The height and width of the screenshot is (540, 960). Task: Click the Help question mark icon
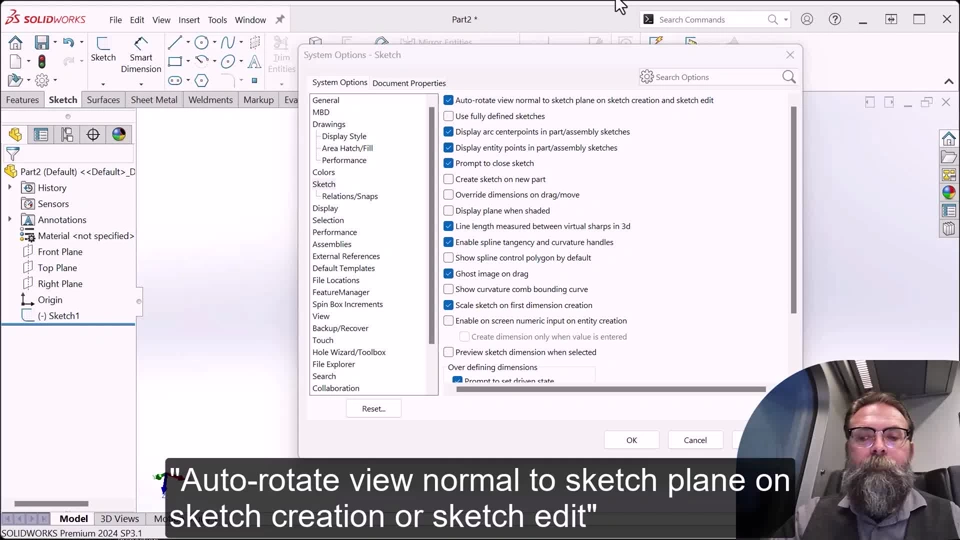834,20
